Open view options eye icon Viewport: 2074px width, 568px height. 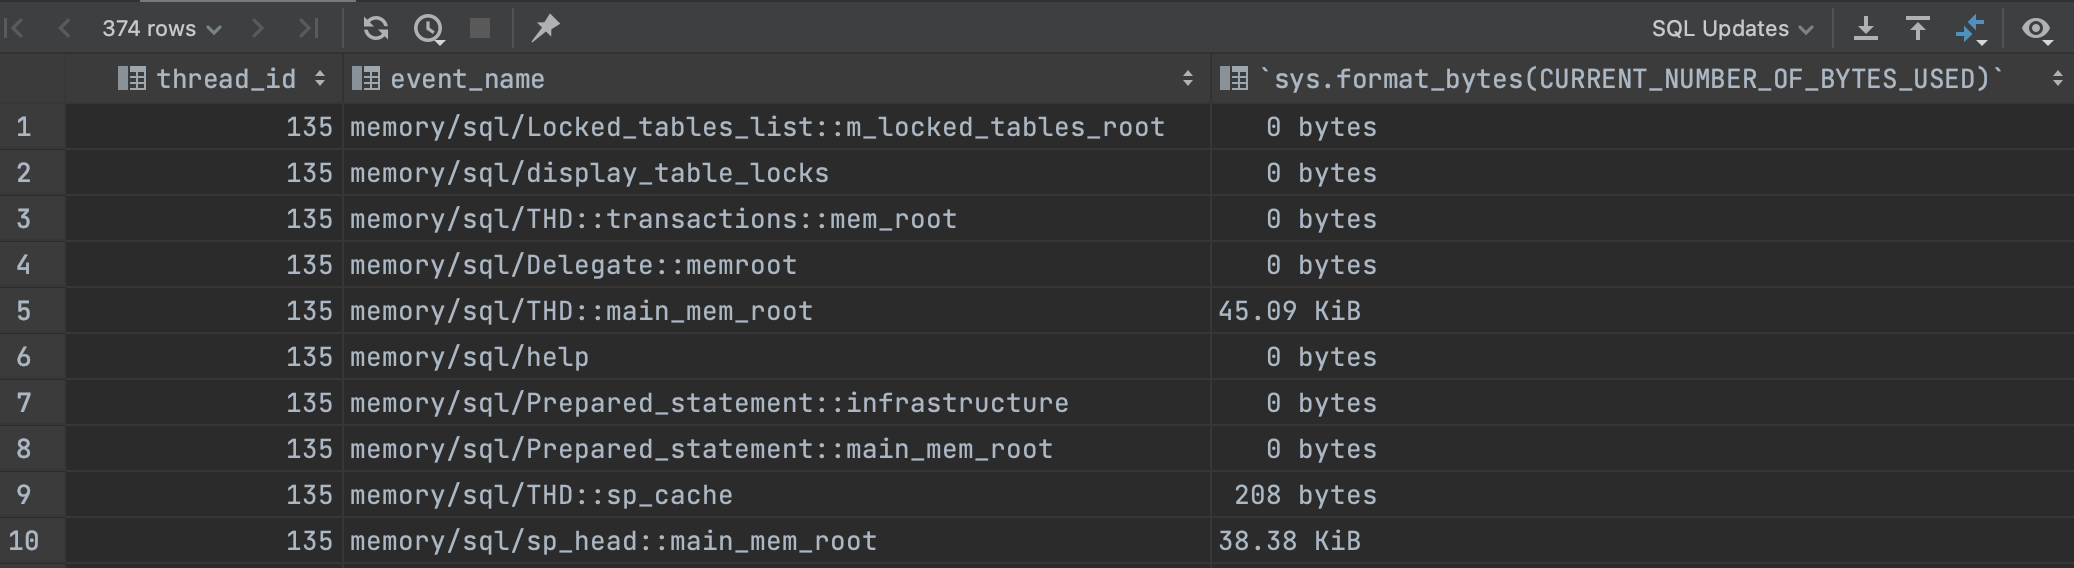(2037, 30)
